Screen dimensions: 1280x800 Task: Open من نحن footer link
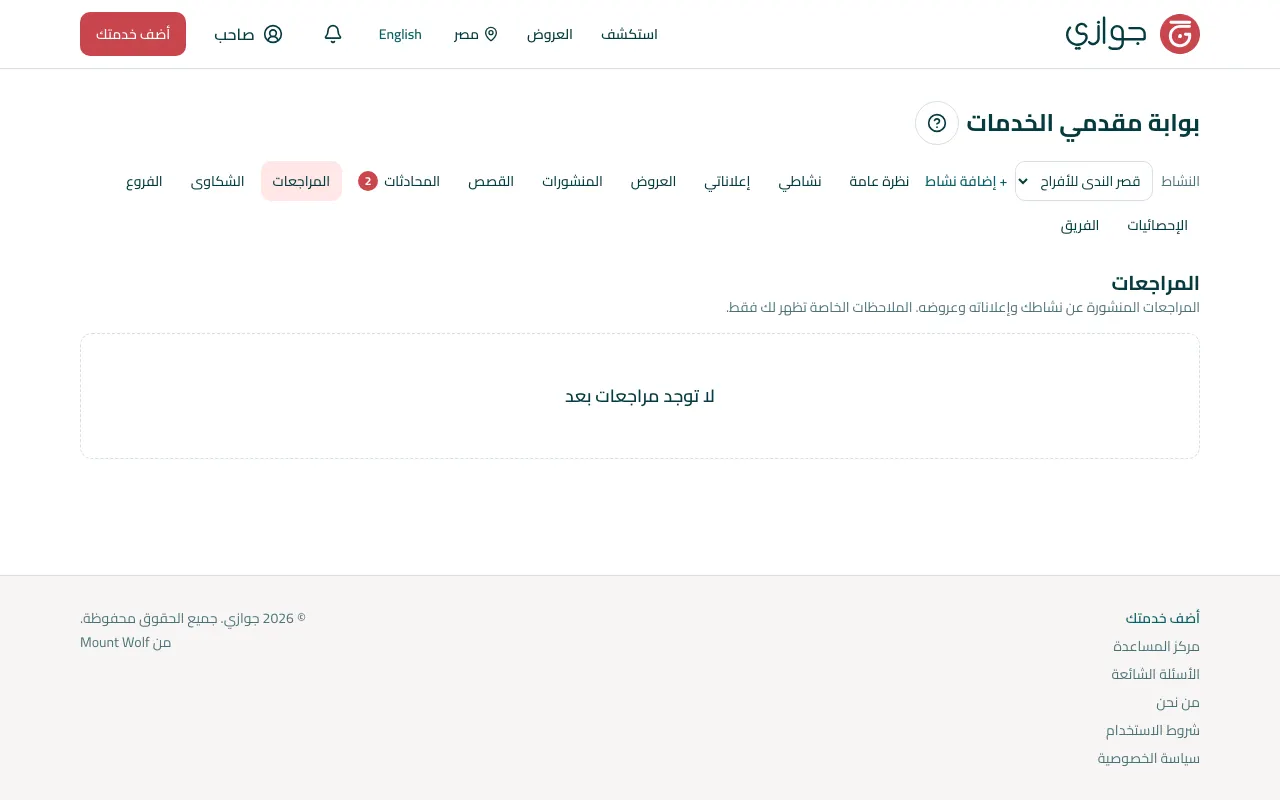click(x=1178, y=702)
